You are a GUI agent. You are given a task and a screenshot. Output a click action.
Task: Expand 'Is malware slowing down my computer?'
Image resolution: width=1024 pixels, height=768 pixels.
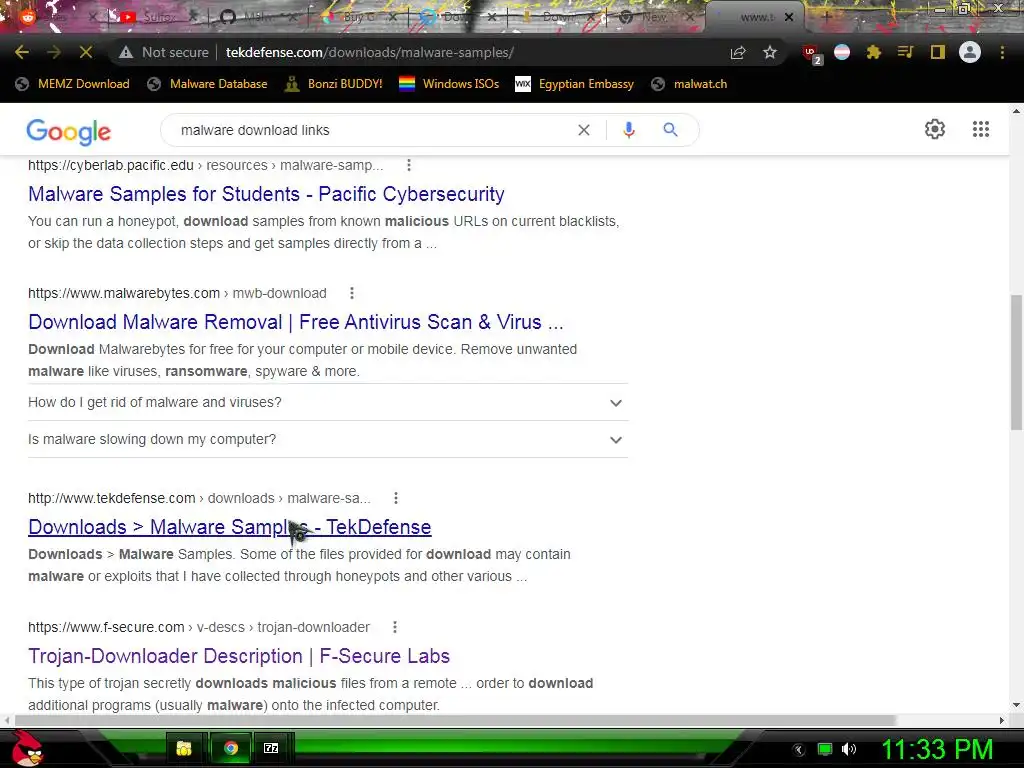(x=328, y=439)
